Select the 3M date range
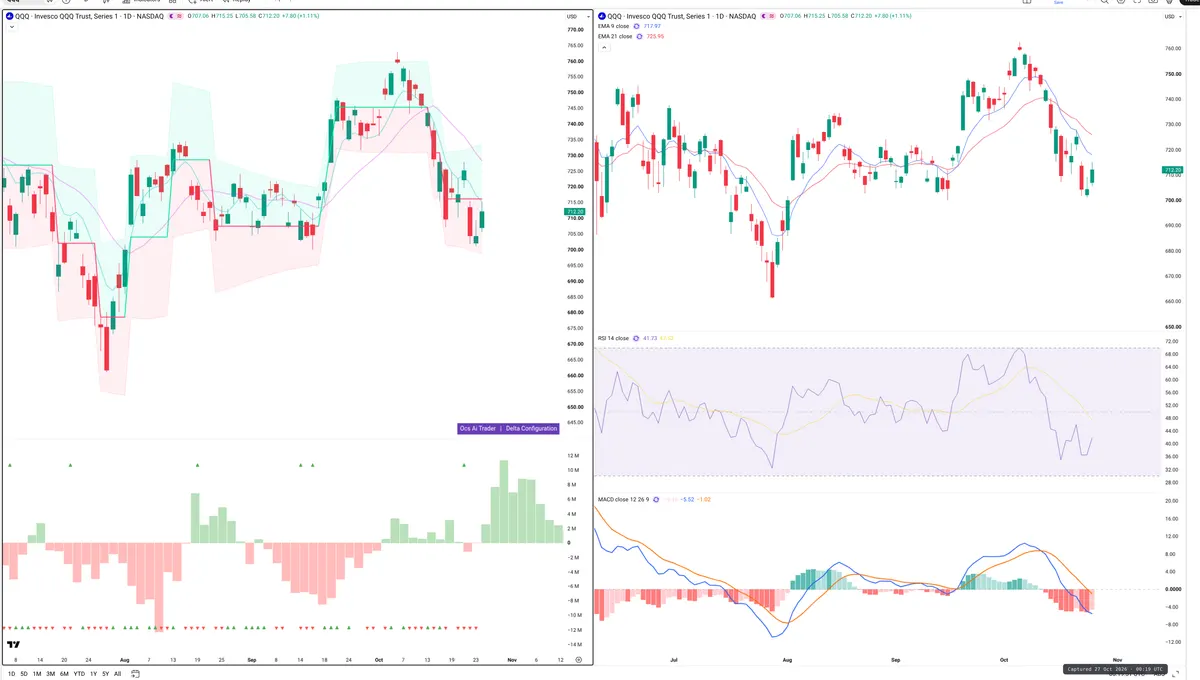 [50, 674]
